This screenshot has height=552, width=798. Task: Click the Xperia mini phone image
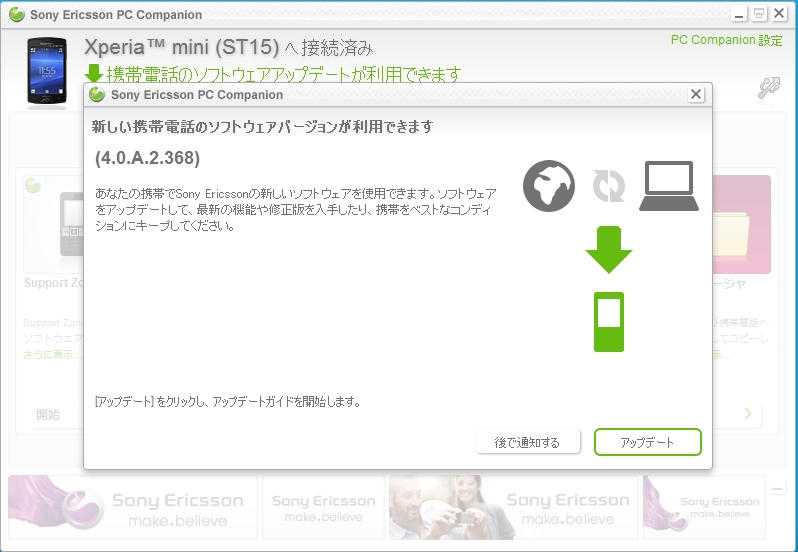click(47, 70)
